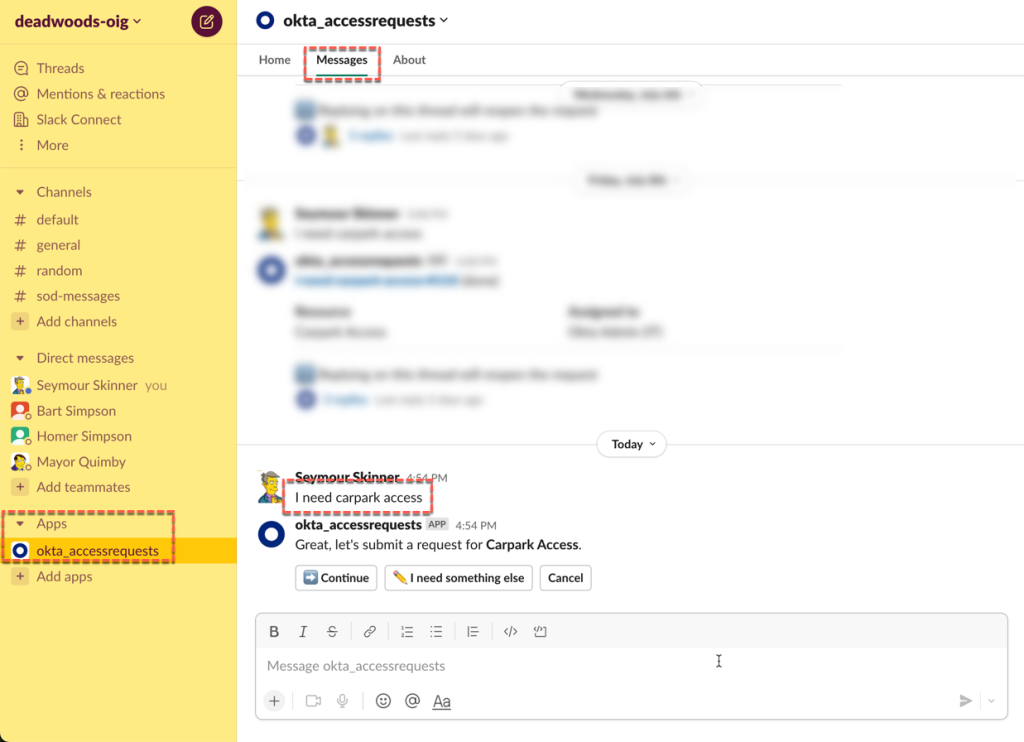
Task: Click the Message okta_accessrequests input field
Action: (x=631, y=666)
